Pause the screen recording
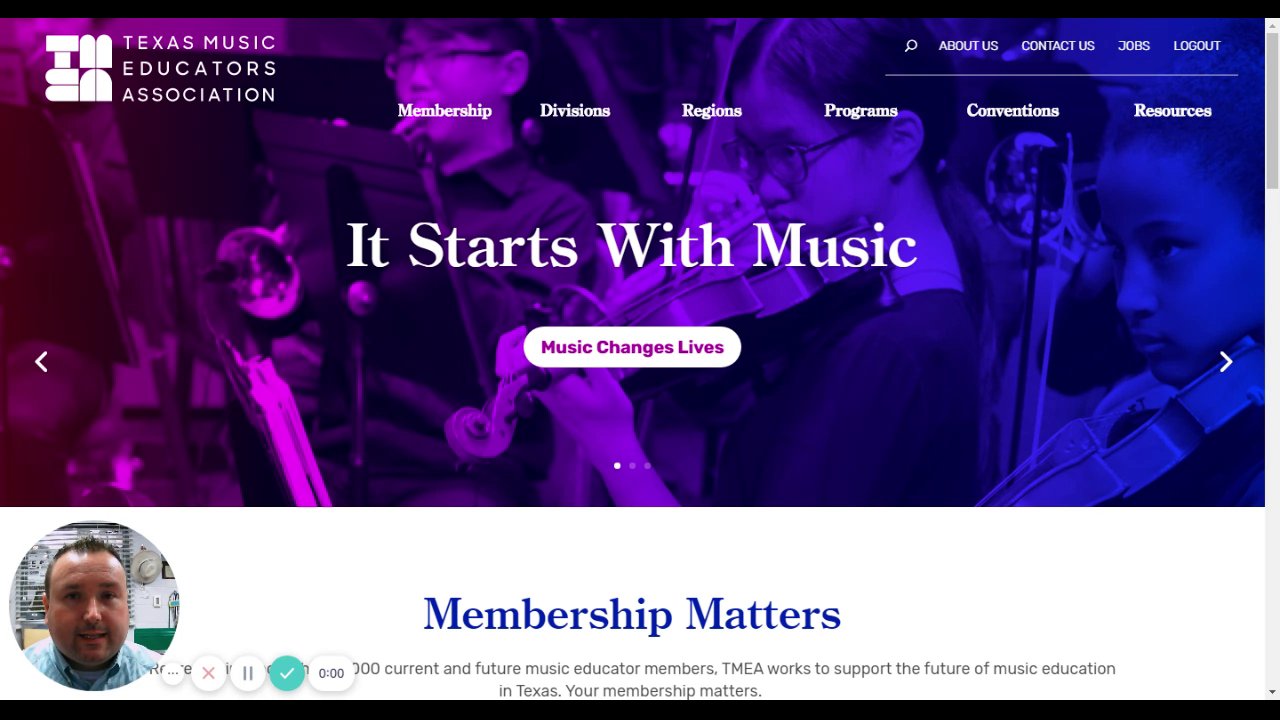Screen dimensions: 1280x720 (248, 673)
